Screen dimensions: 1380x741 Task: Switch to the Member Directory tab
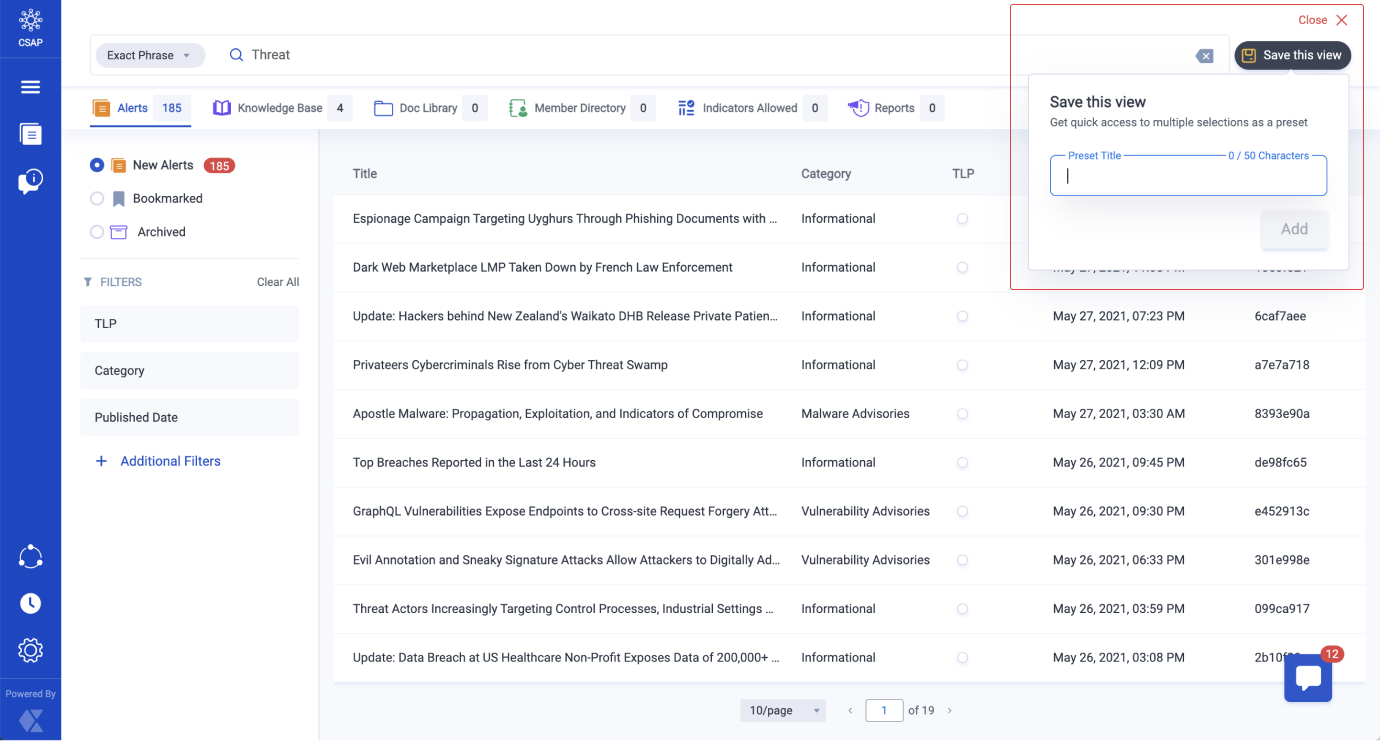click(579, 108)
